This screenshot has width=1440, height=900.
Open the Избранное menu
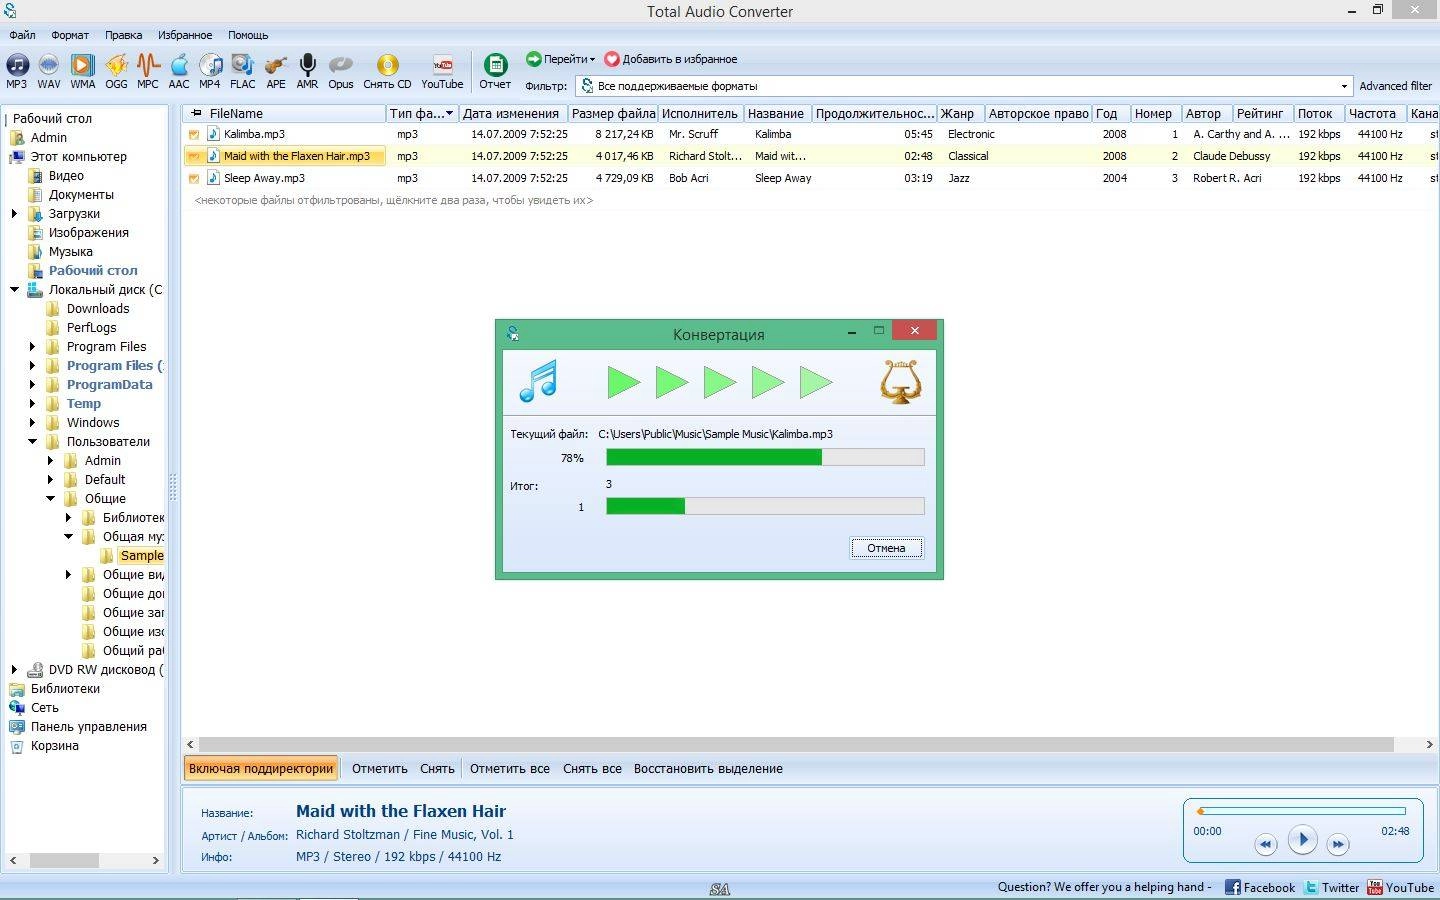(x=185, y=35)
